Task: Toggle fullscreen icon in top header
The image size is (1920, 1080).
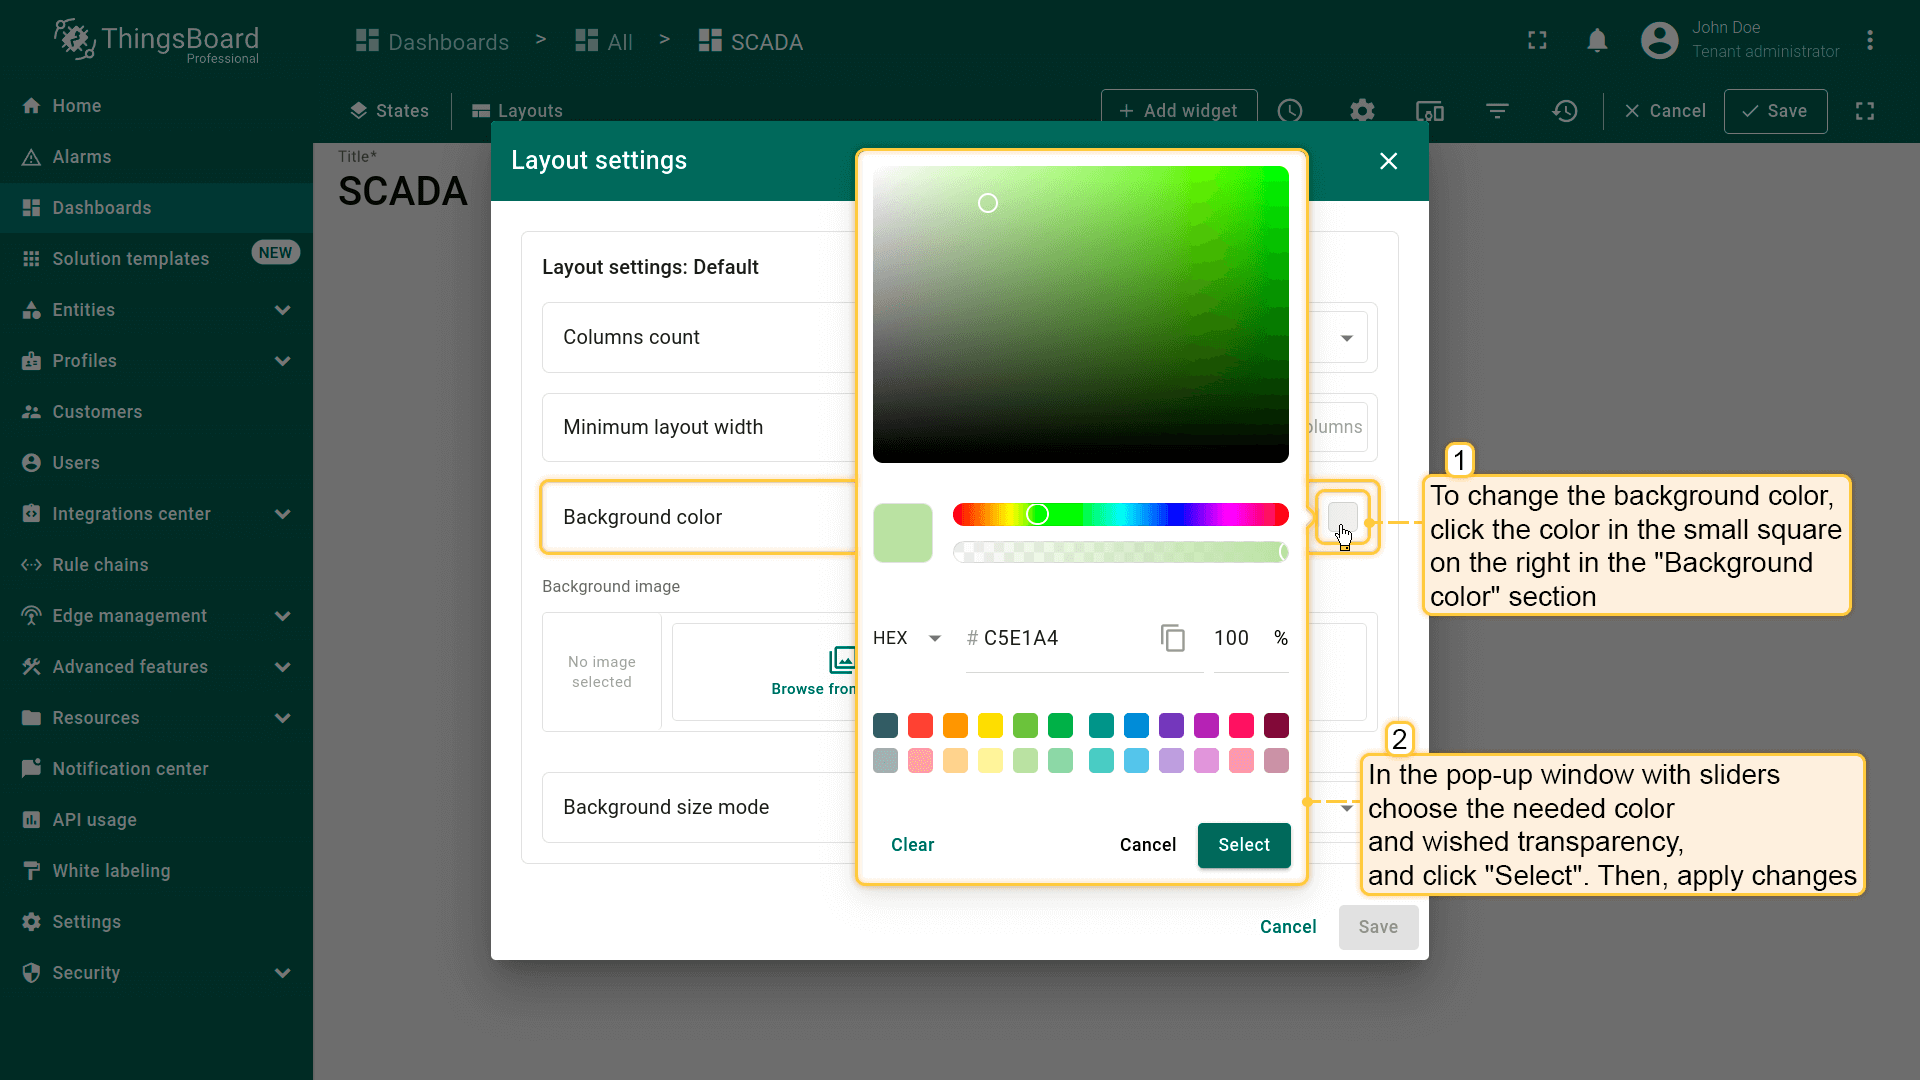Action: 1537,41
